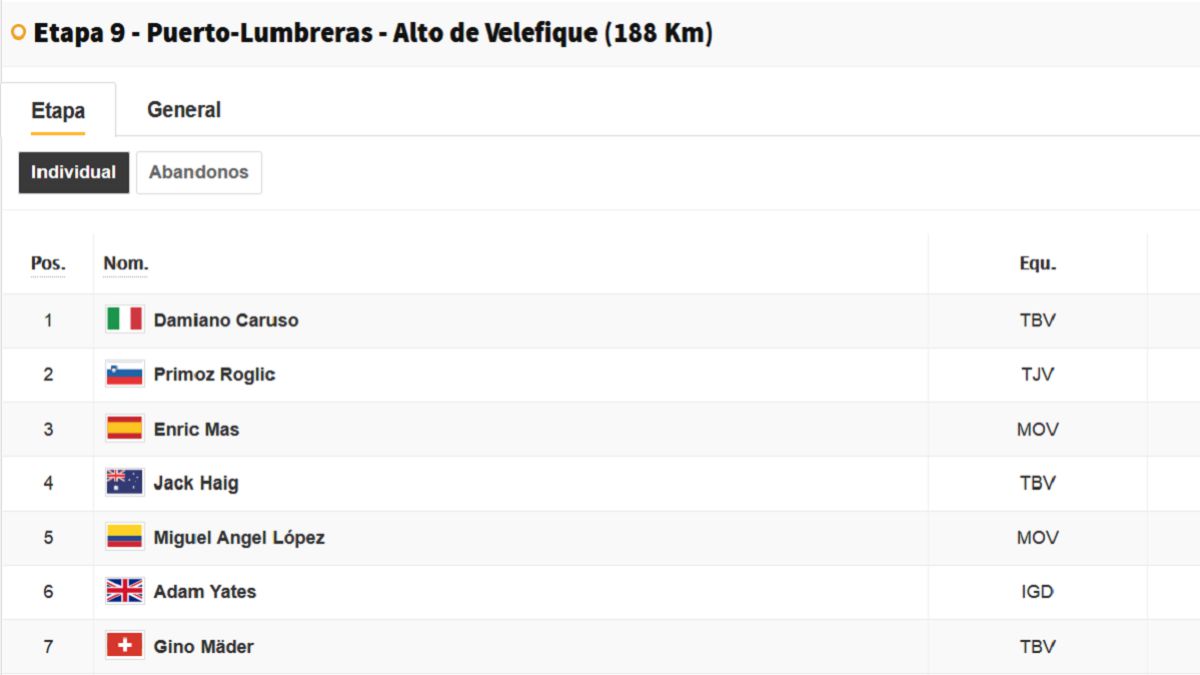Click the Nom. column header
The image size is (1200, 675).
tap(126, 264)
